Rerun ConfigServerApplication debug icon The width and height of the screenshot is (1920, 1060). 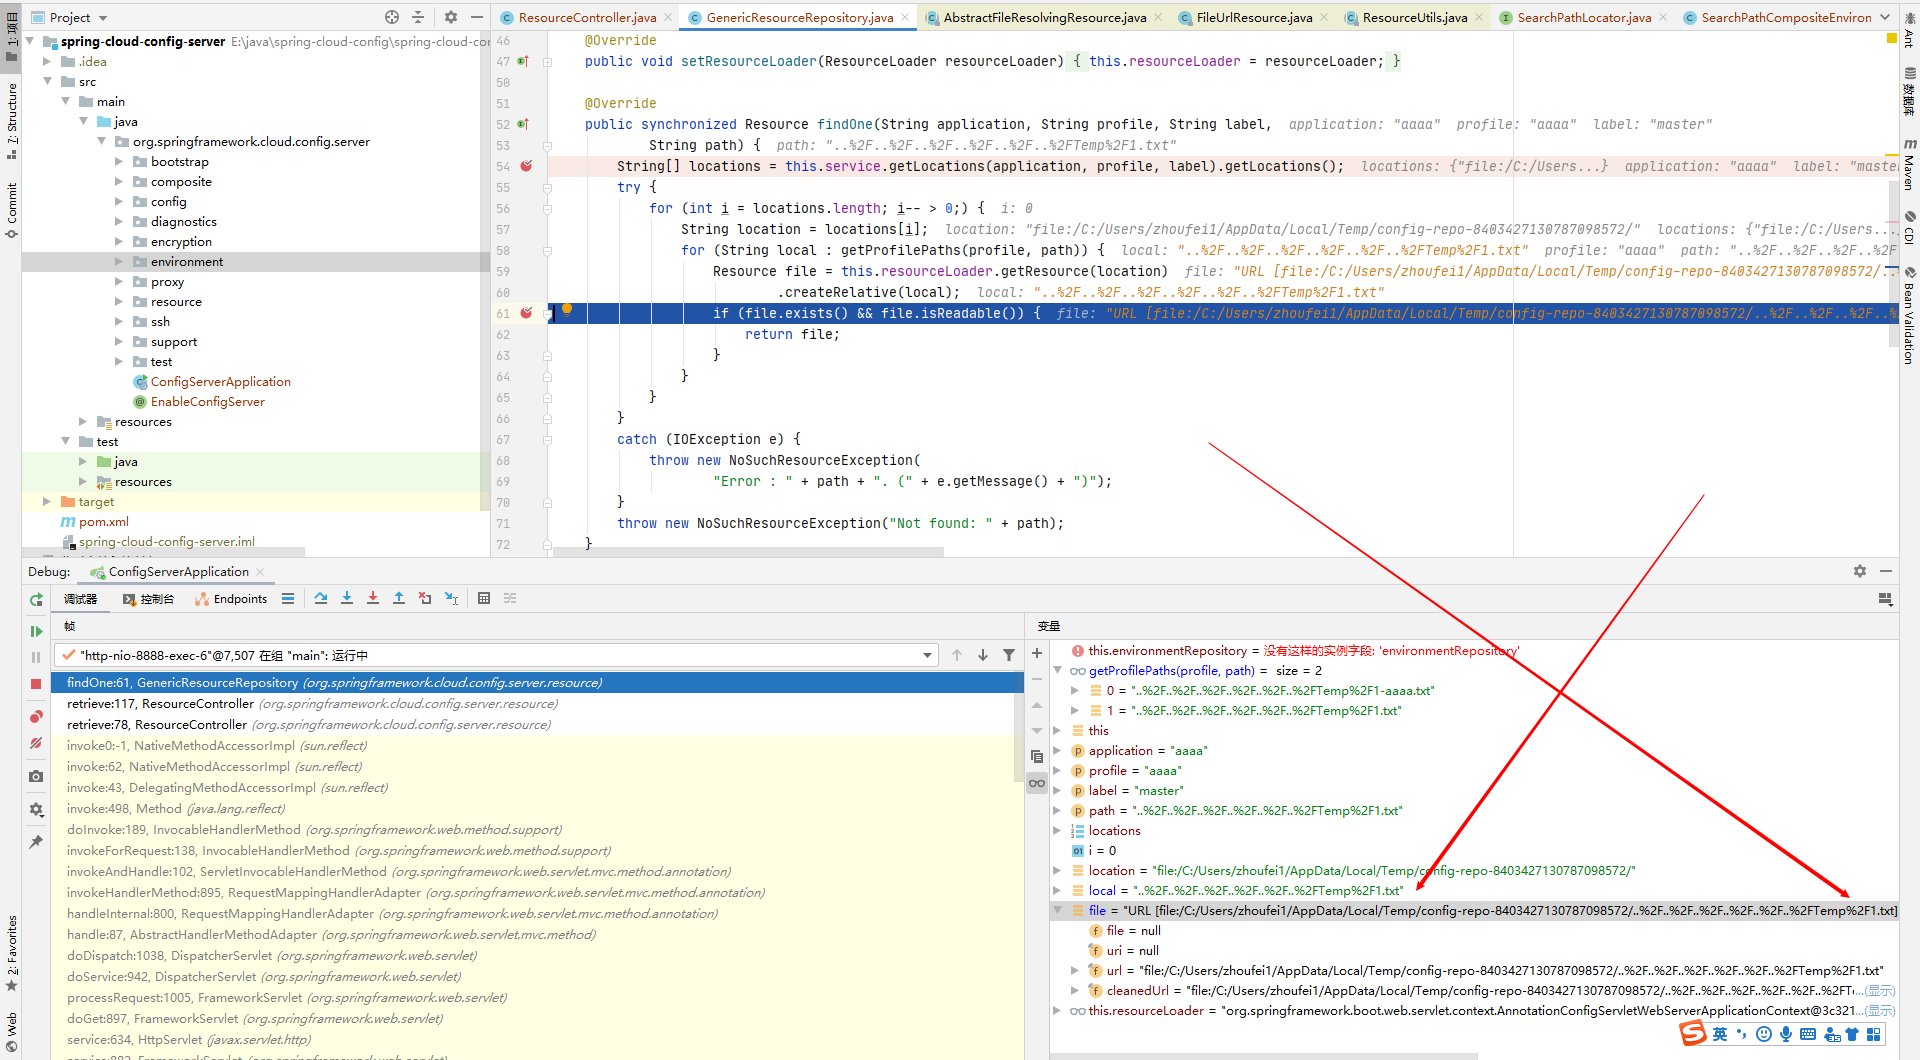point(36,600)
